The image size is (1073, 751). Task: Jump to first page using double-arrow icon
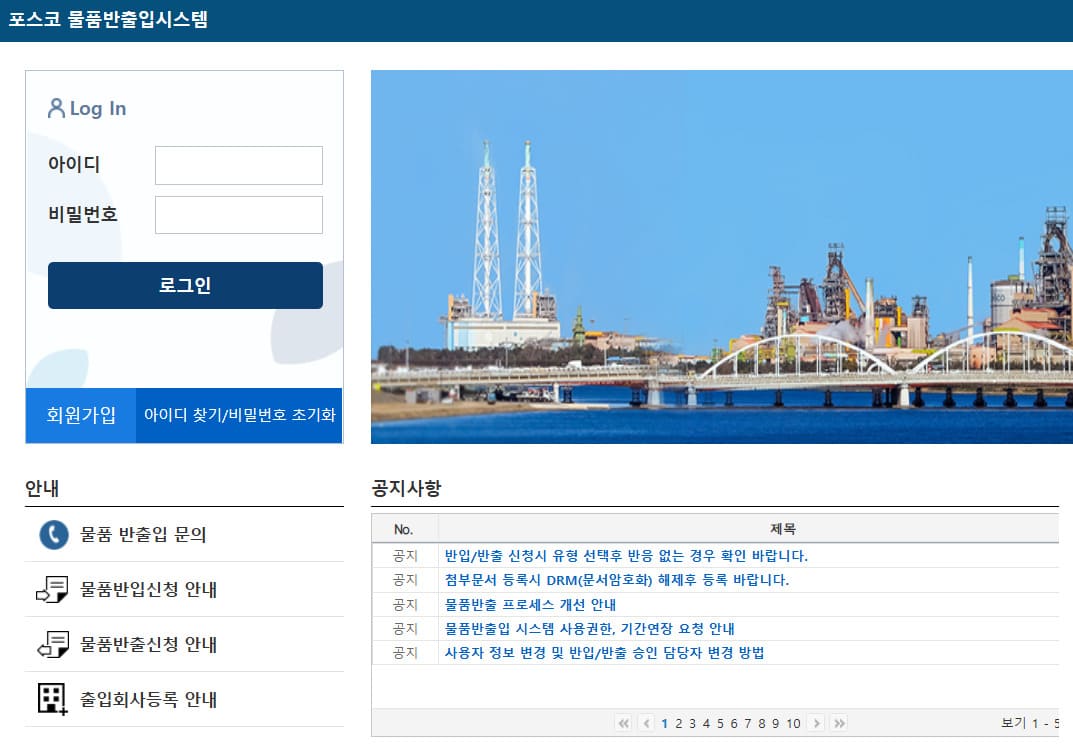coord(622,721)
